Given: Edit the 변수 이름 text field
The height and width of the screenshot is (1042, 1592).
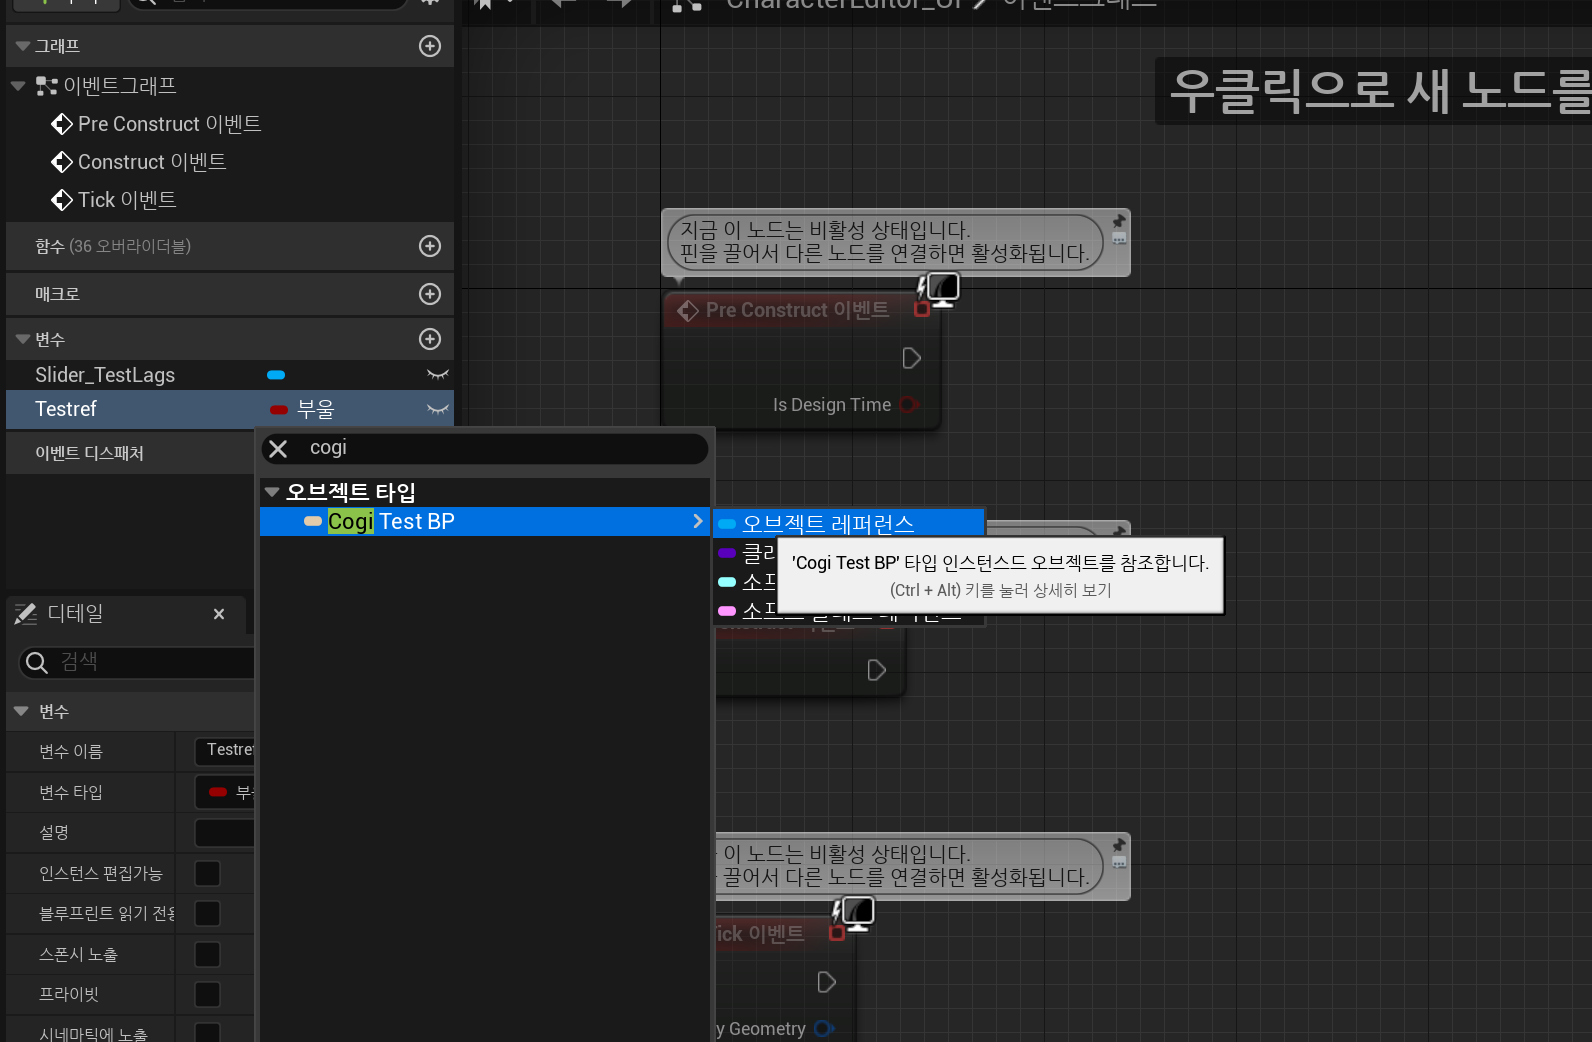Looking at the screenshot, I should (x=225, y=750).
